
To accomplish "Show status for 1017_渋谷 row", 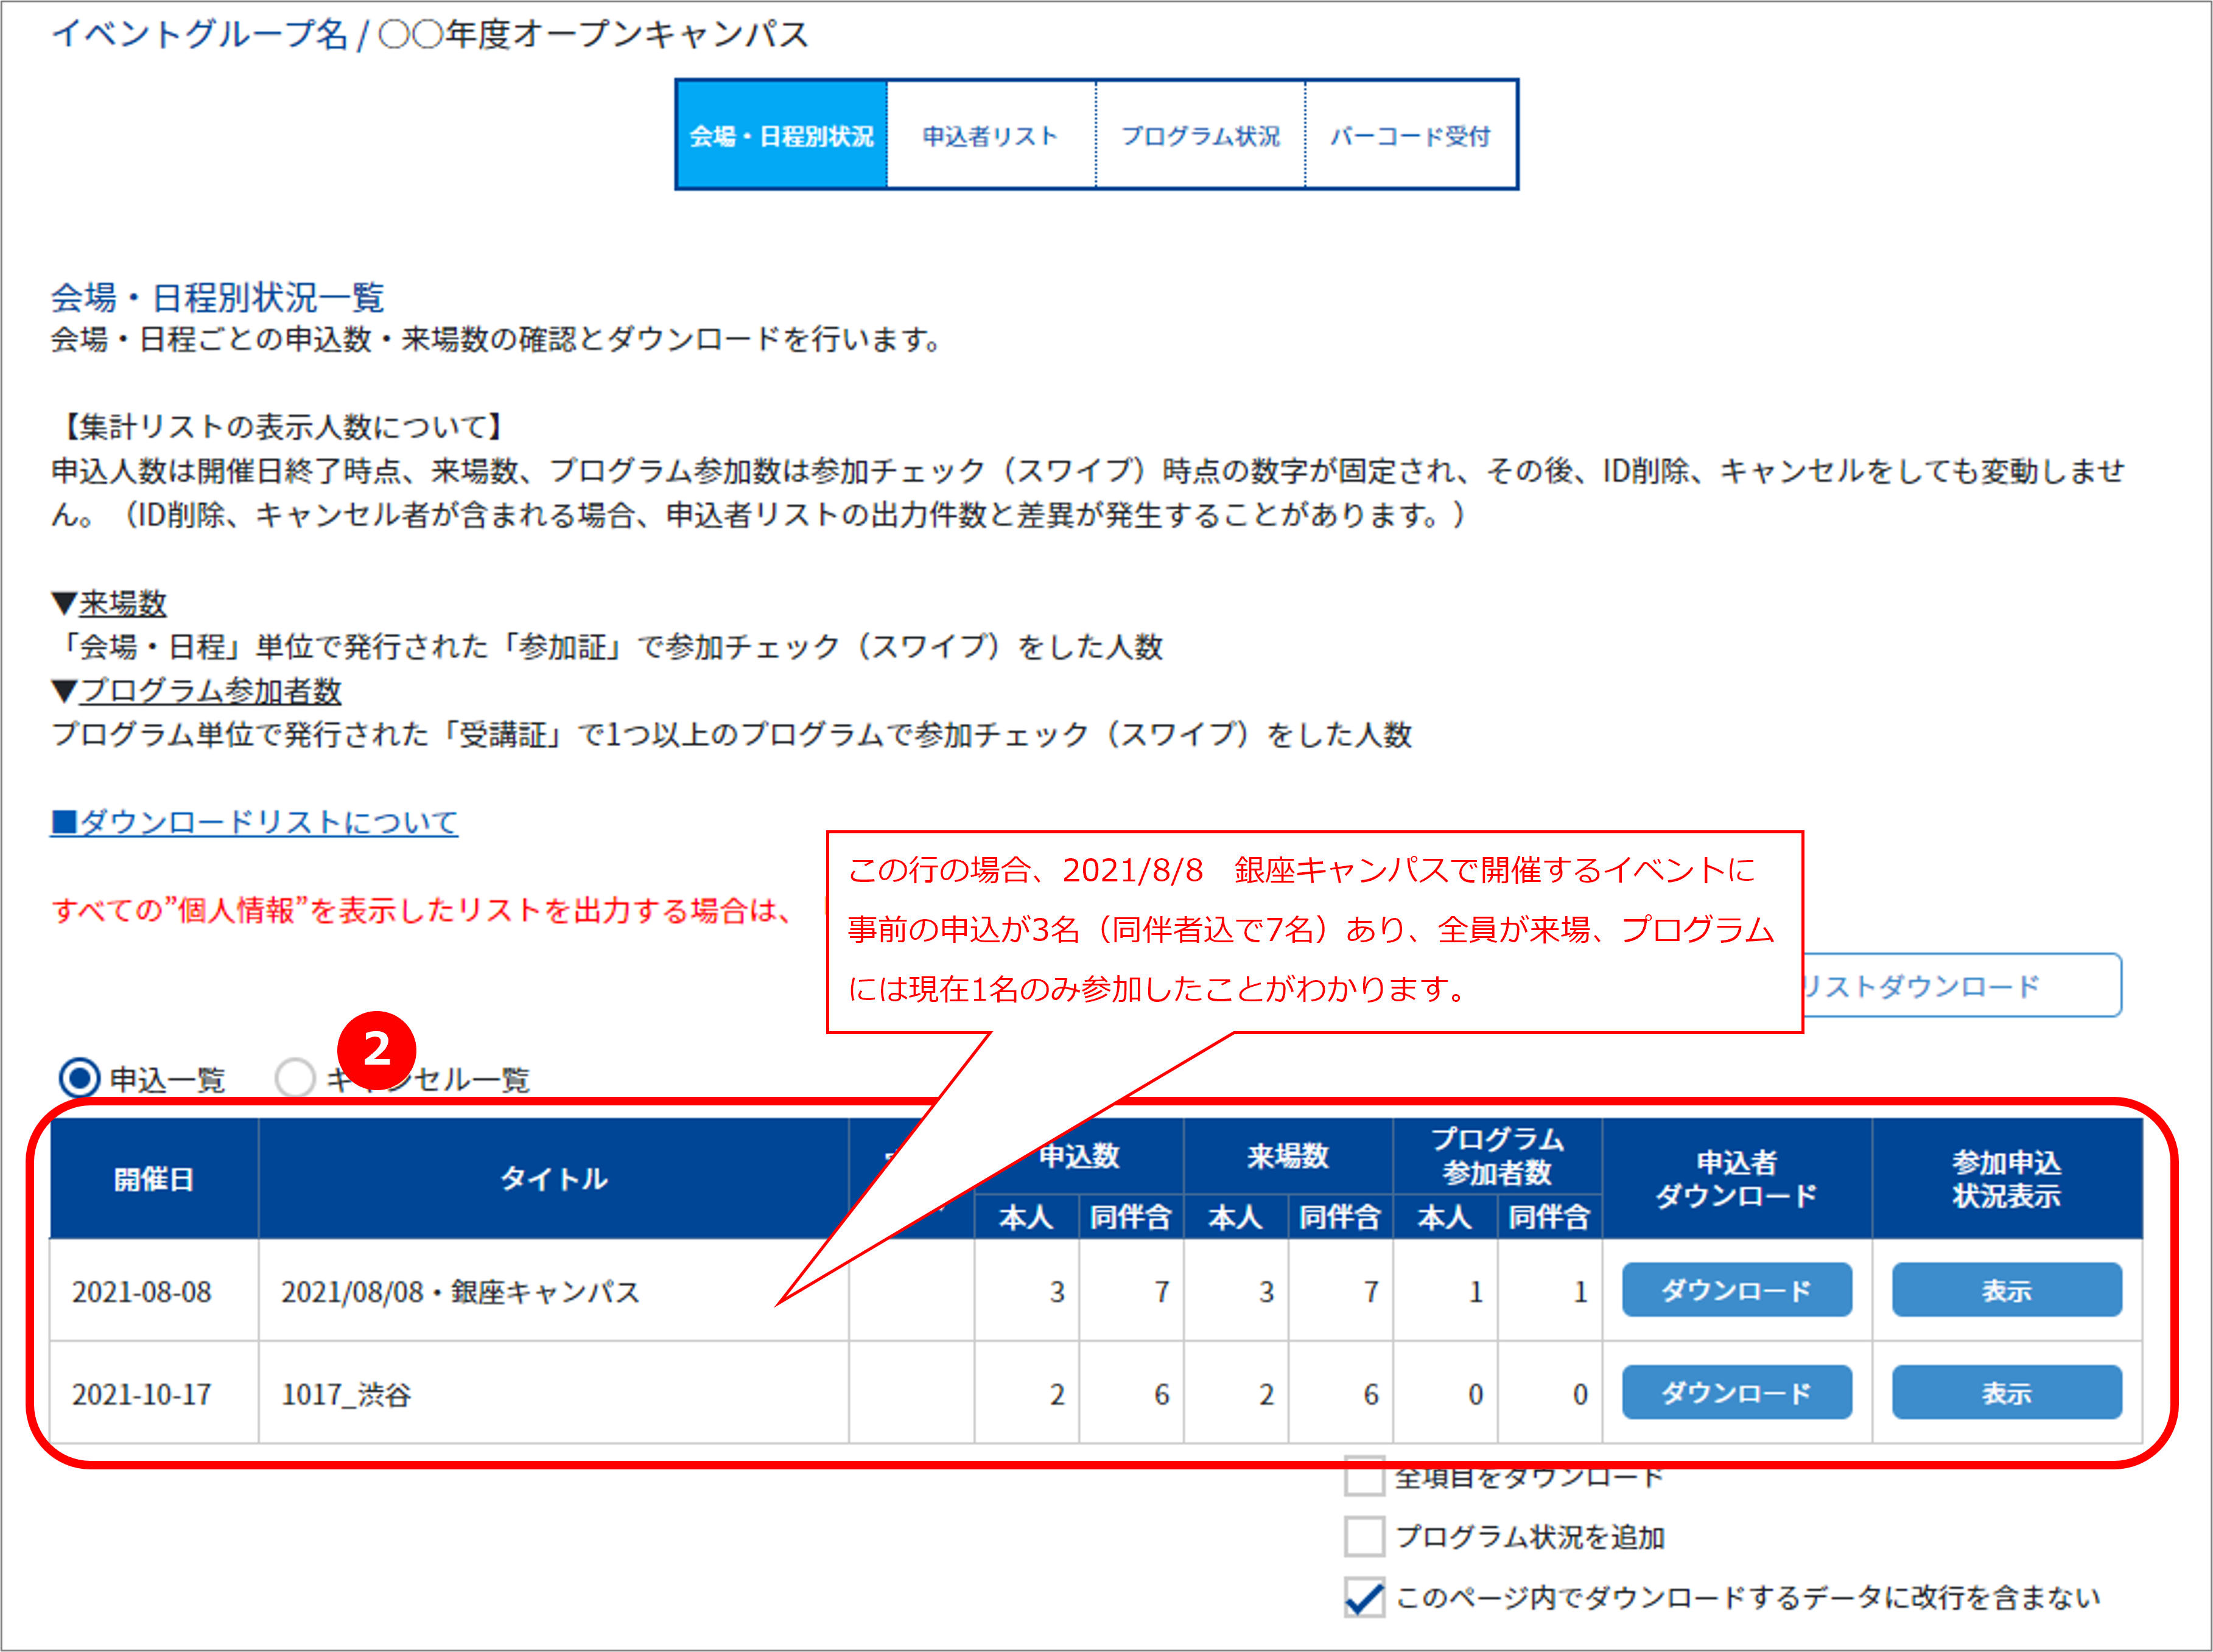I will click(2006, 1392).
